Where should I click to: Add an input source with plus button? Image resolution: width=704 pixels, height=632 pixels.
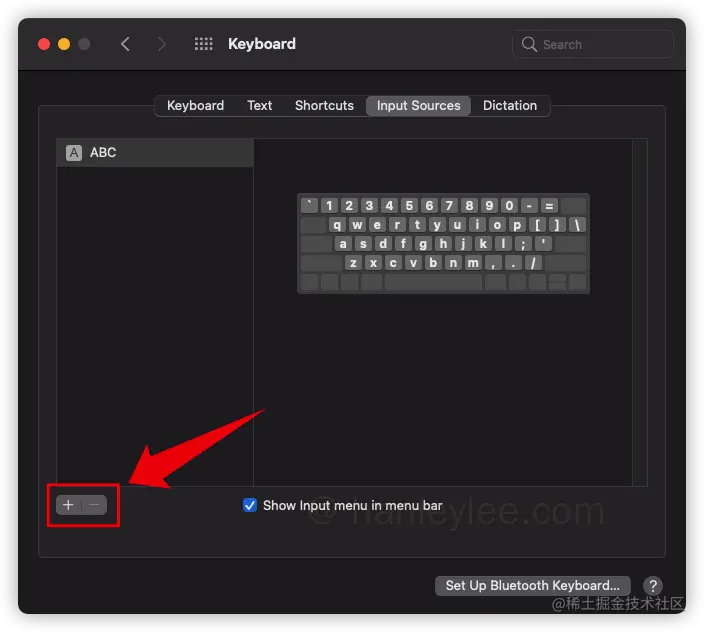pyautogui.click(x=68, y=505)
